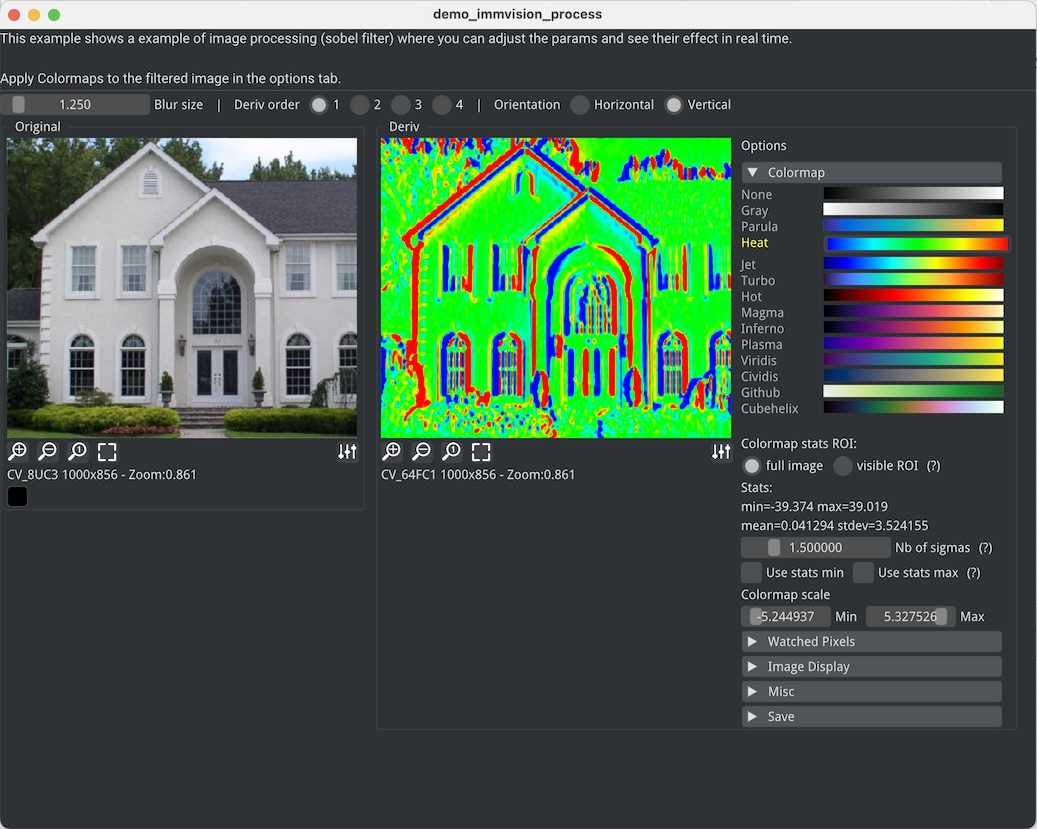Apply the Viridis colormap gradient
Screen dimensions: 1037x829
(912, 359)
